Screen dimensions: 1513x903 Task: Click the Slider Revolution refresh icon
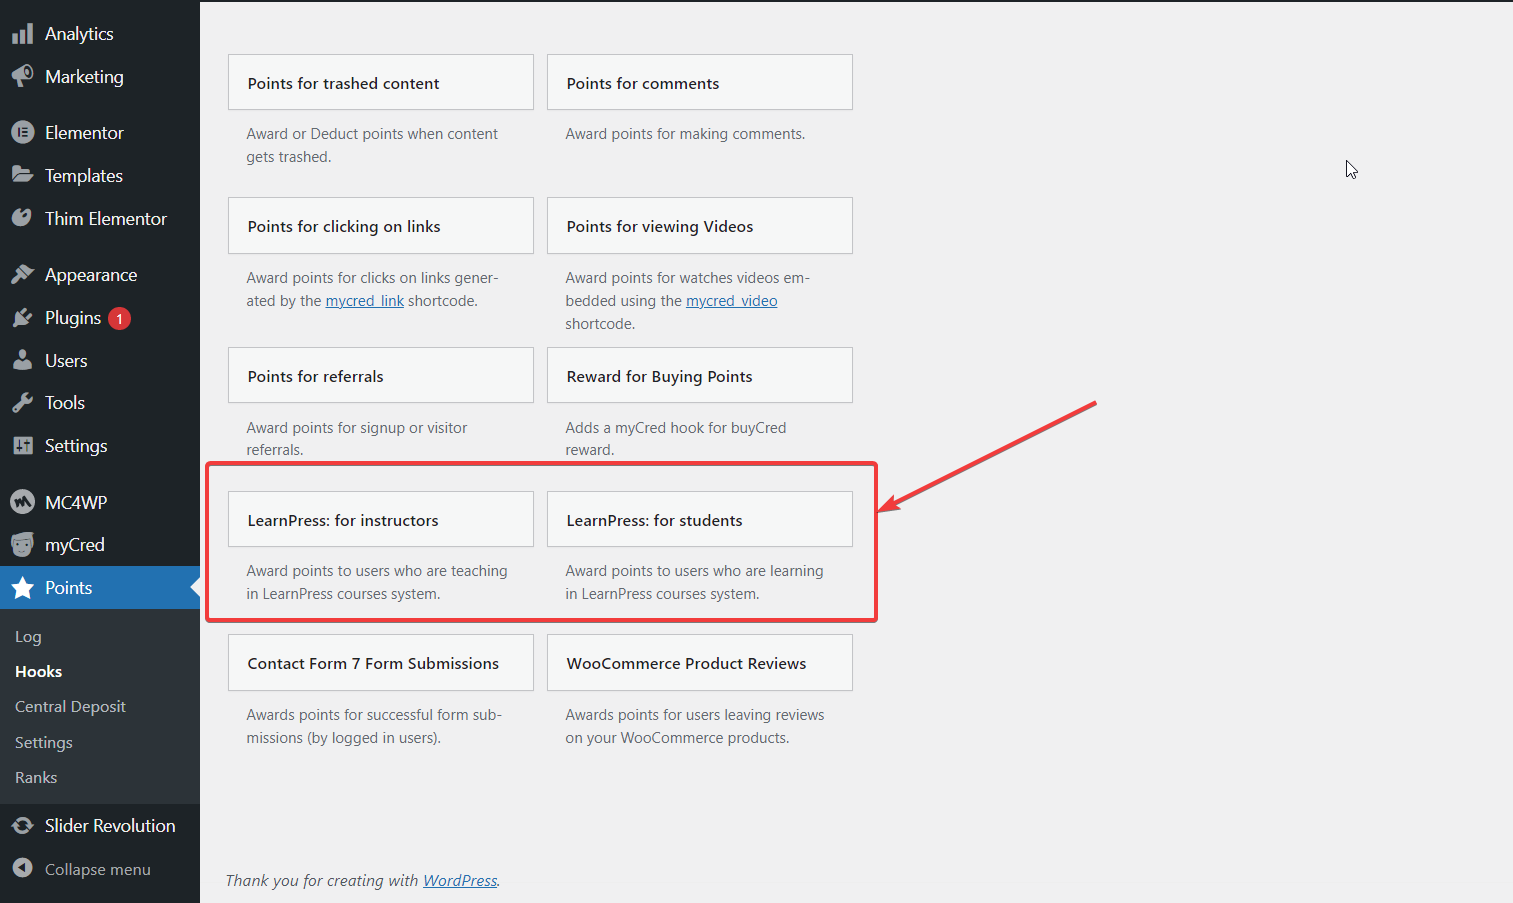pos(22,826)
